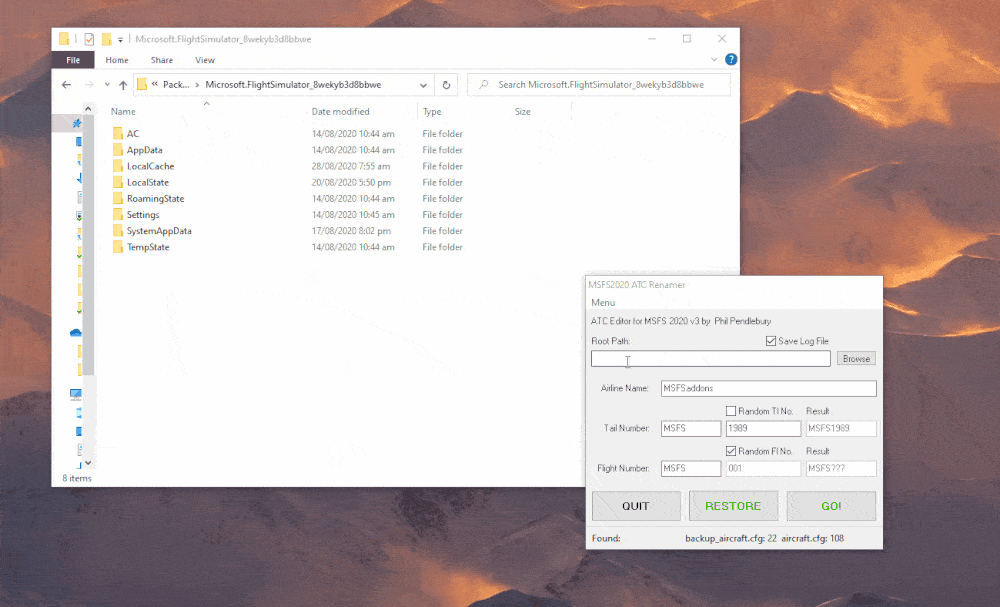Click the Quick access star in sidebar
Viewport: 1000px width, 607px height.
click(77, 123)
